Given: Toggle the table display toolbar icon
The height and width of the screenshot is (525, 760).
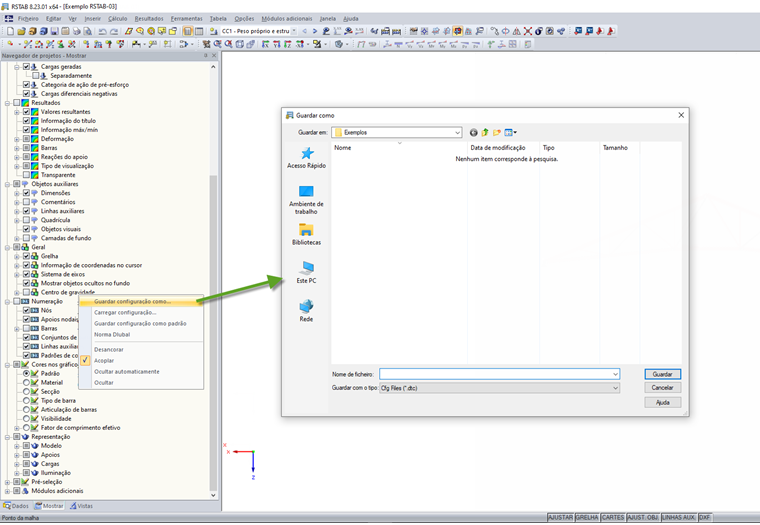Looking at the screenshot, I should tap(199, 31).
